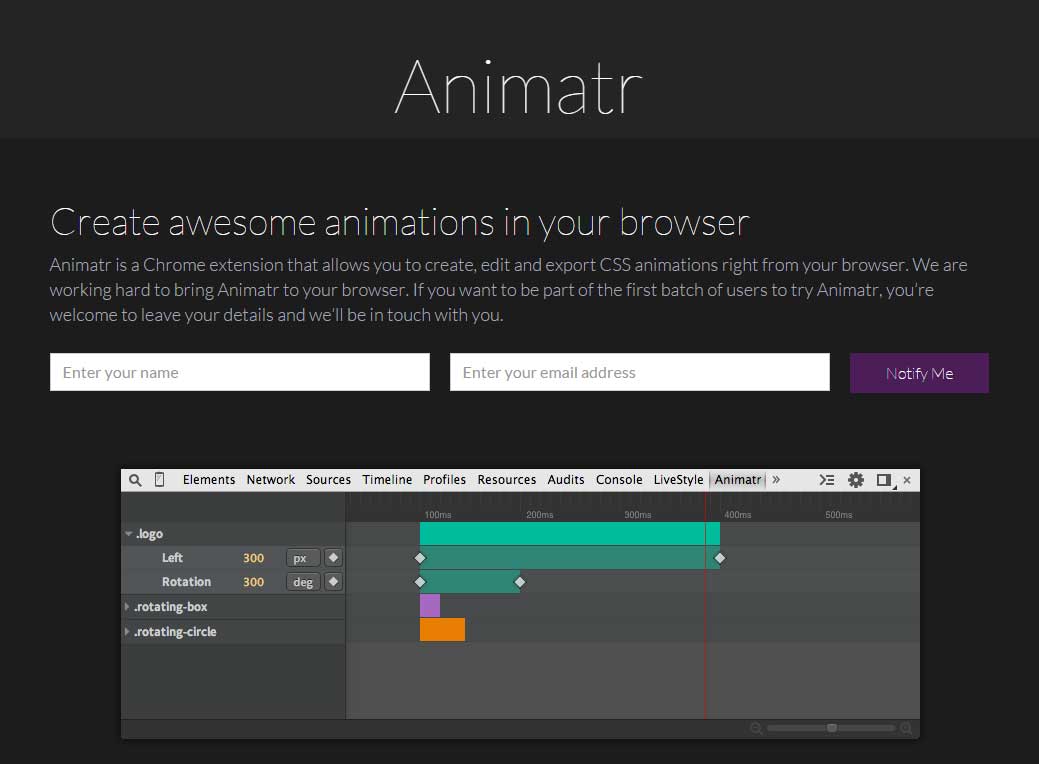Click the zoom-in magnifier on the timeline
The height and width of the screenshot is (764, 1039).
click(906, 728)
